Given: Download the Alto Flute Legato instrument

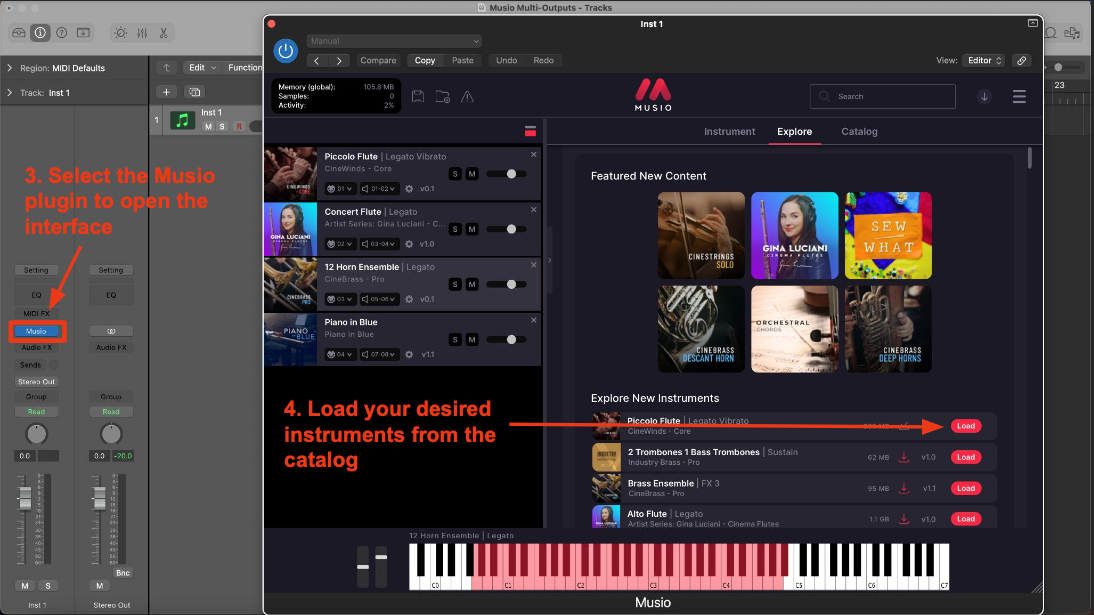Looking at the screenshot, I should coord(904,519).
